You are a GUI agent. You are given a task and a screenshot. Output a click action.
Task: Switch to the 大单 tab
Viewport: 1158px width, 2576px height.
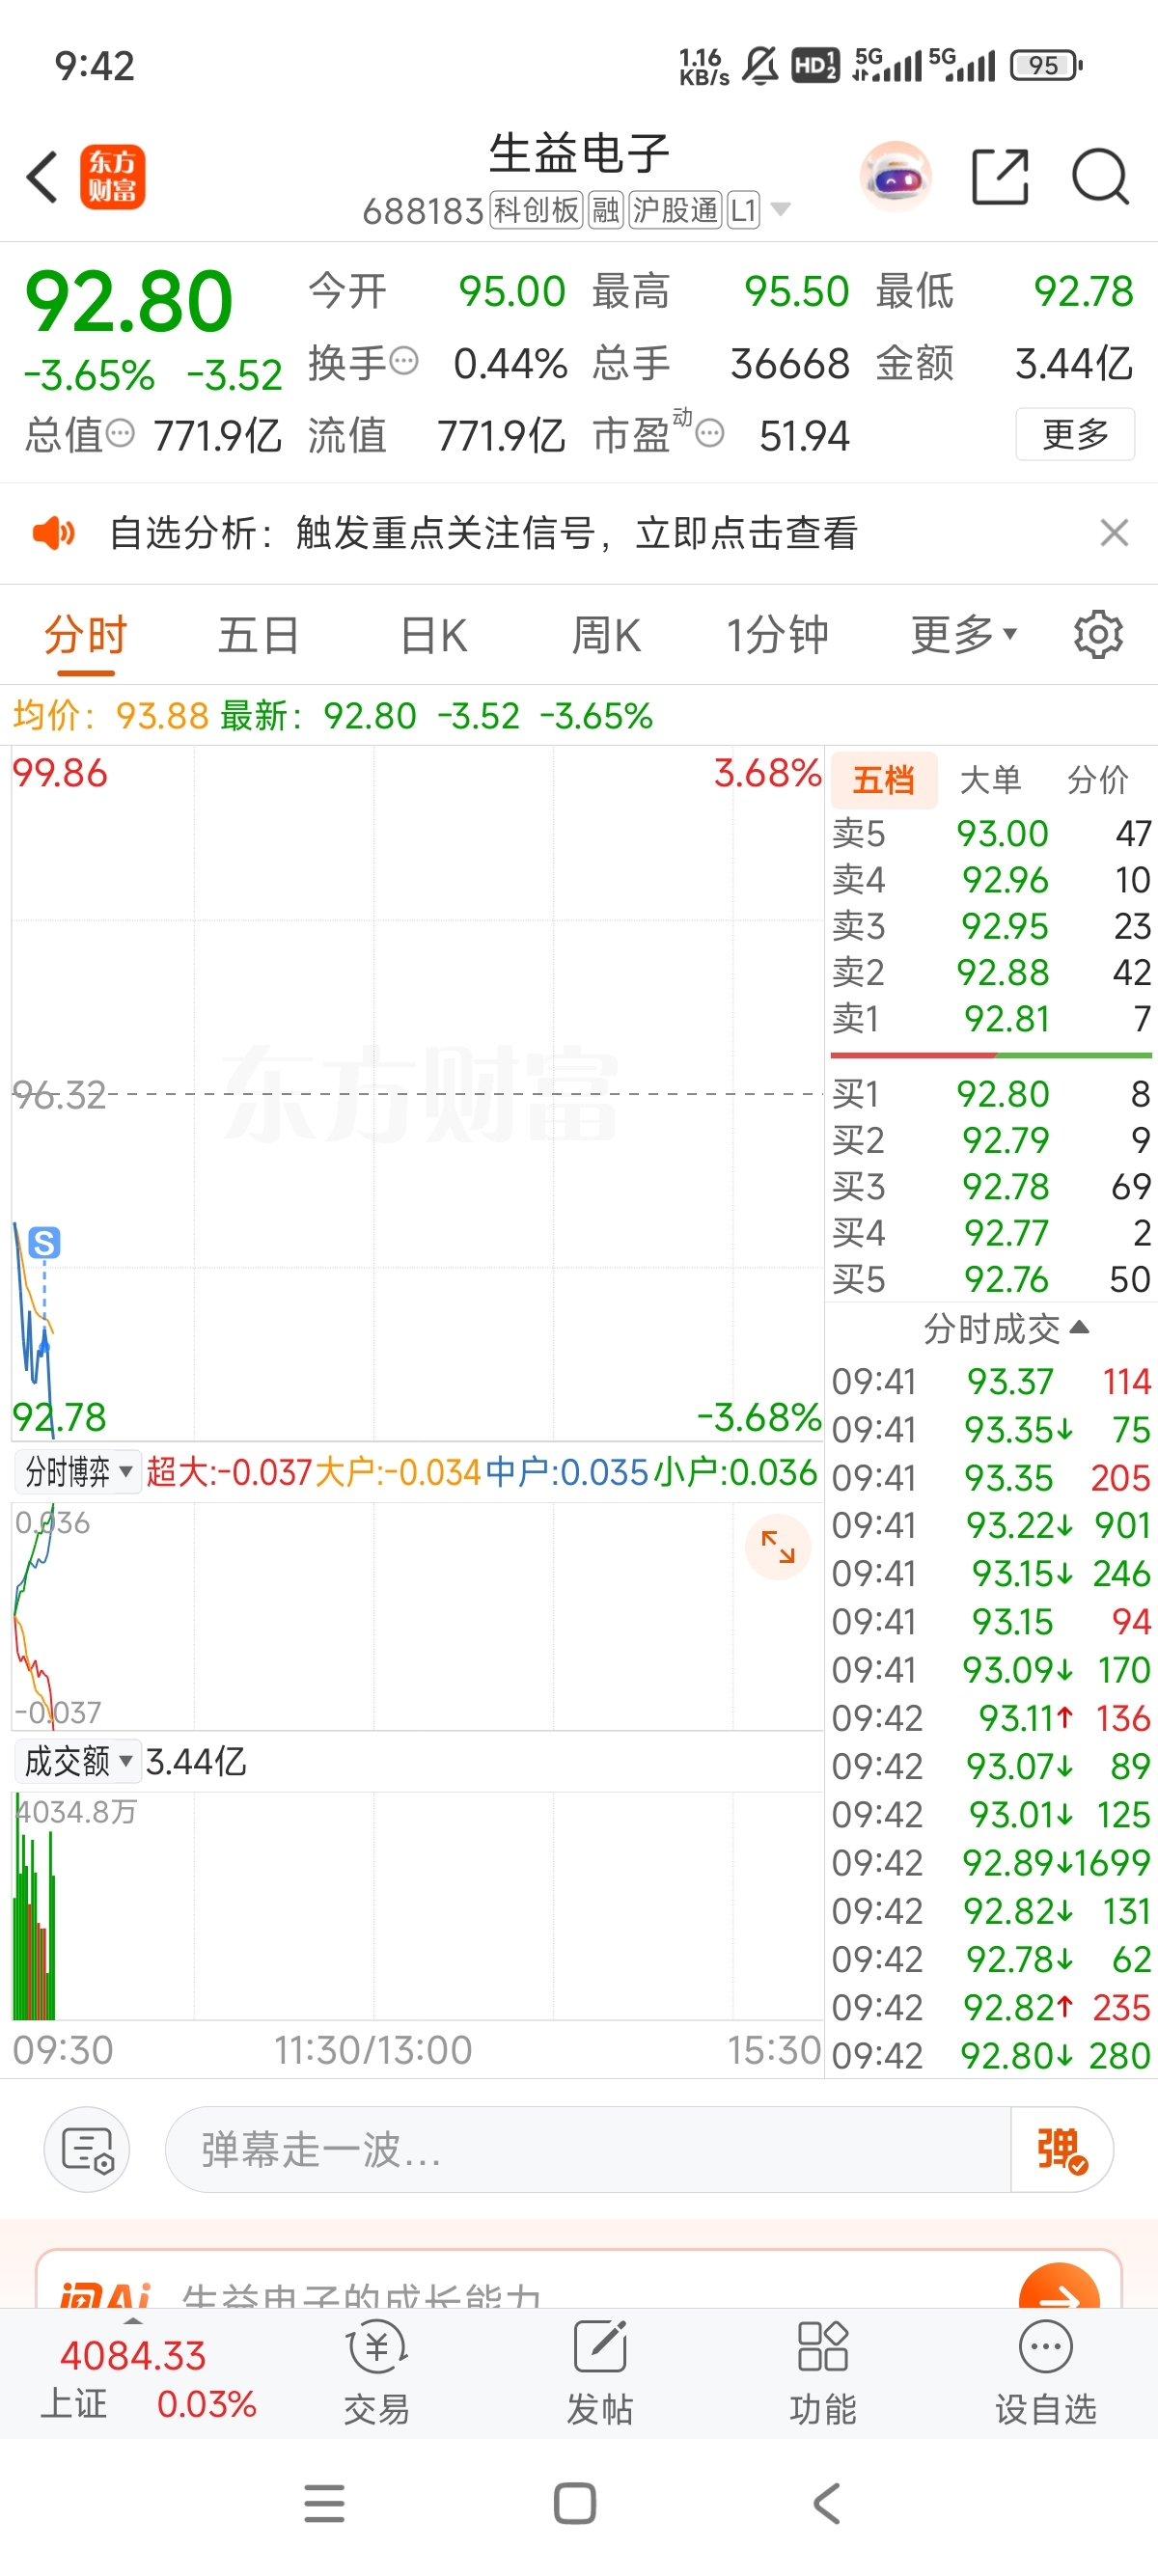coord(990,780)
